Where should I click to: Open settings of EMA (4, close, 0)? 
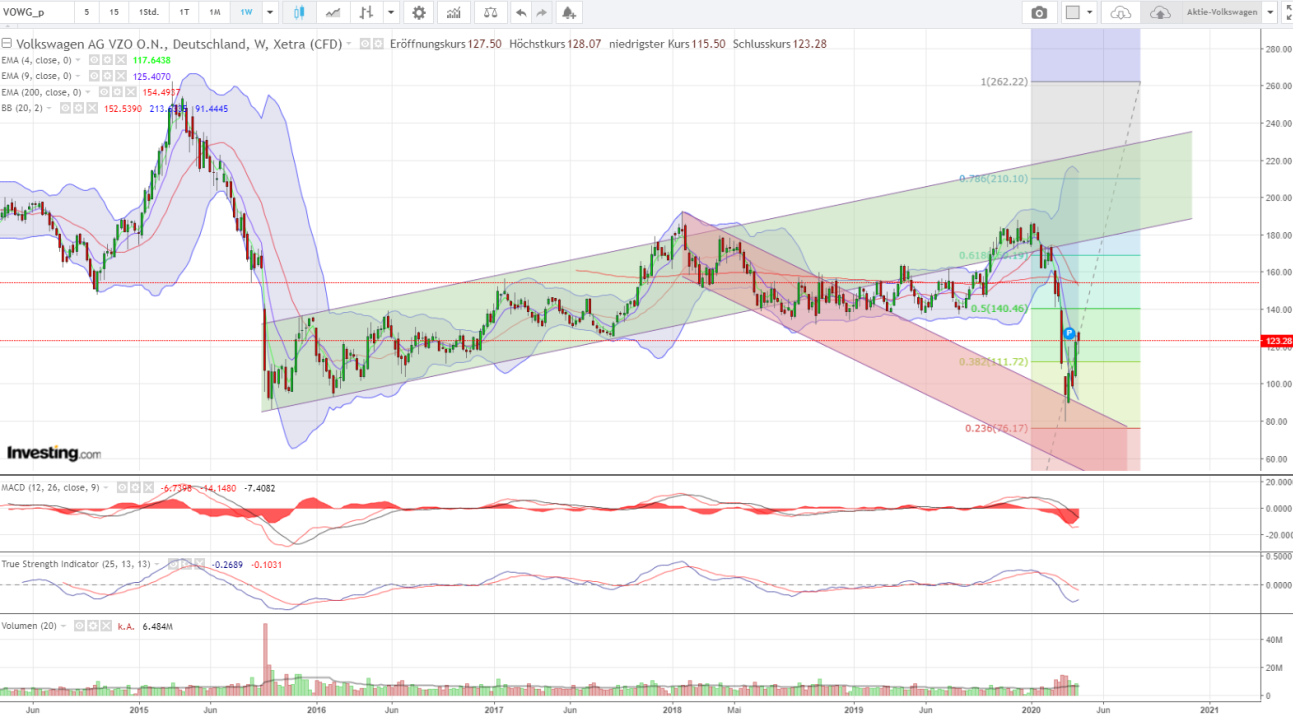point(107,60)
